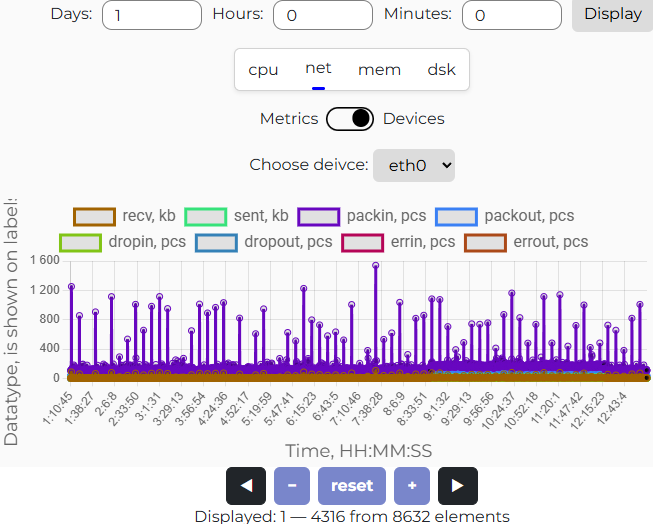Click the Minutes input field

click(512, 15)
